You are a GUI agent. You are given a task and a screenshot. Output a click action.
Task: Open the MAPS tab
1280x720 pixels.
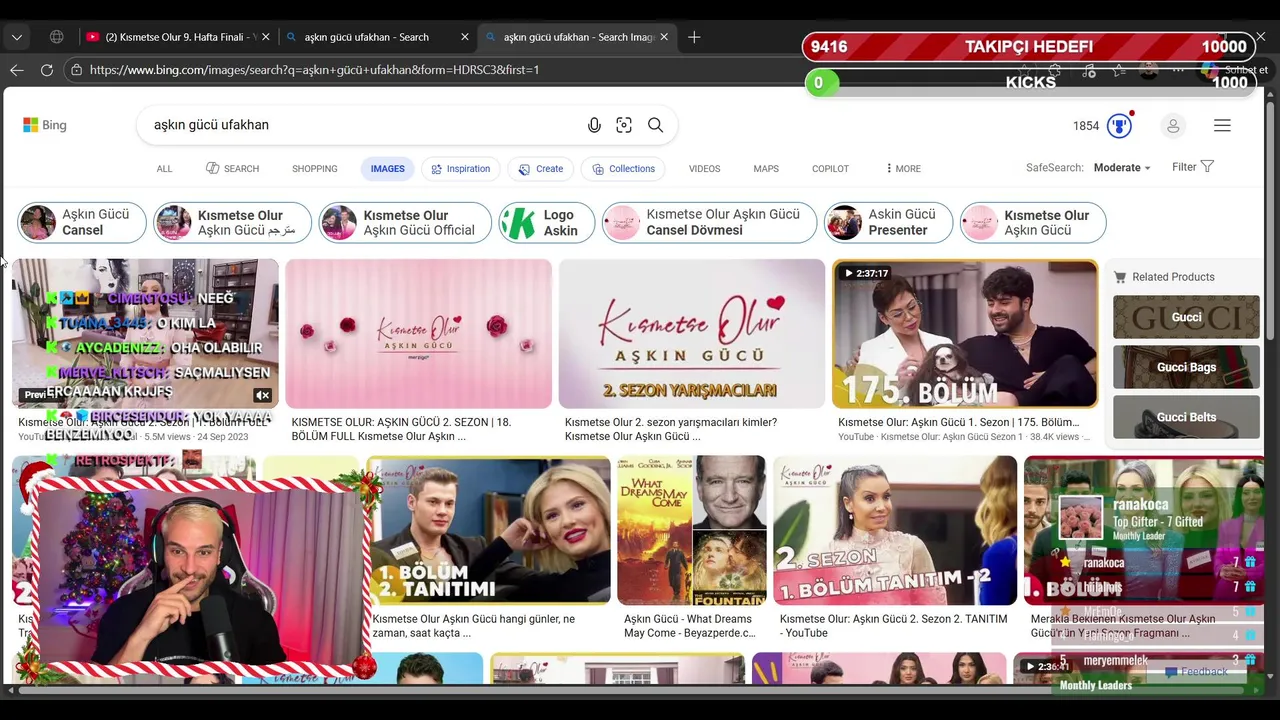coord(766,169)
